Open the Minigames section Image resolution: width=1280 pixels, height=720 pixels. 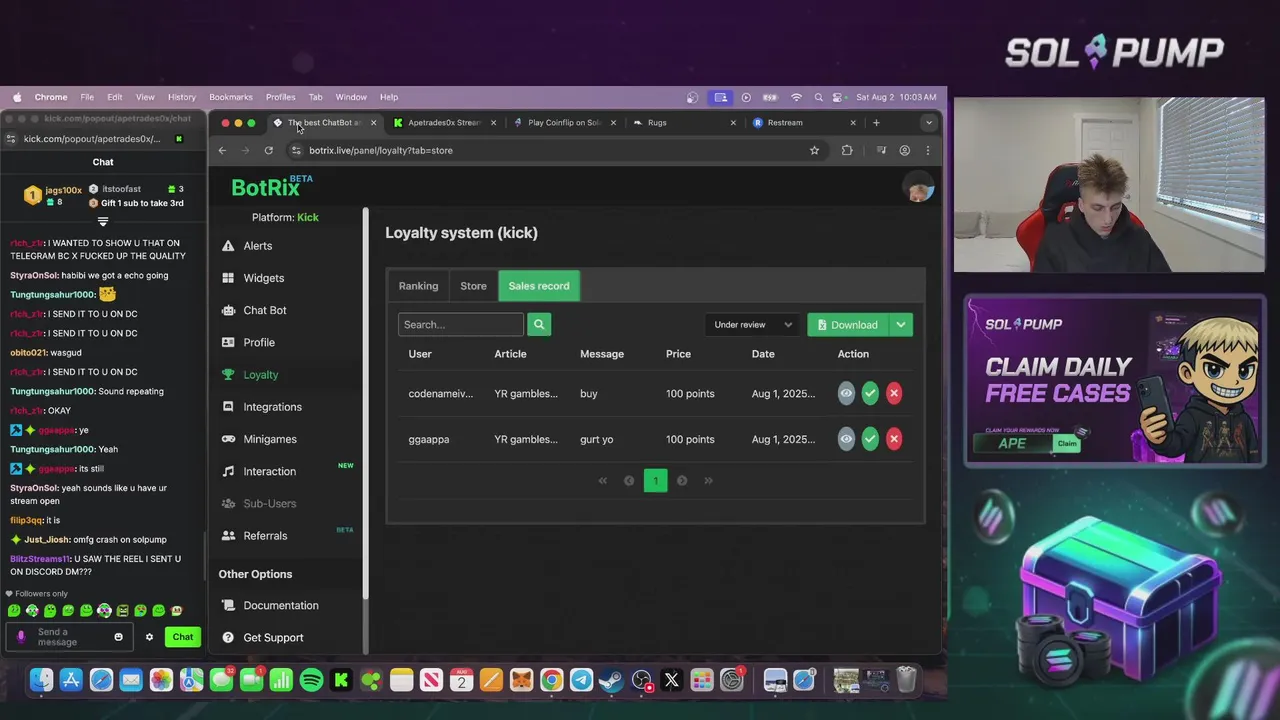(x=259, y=439)
